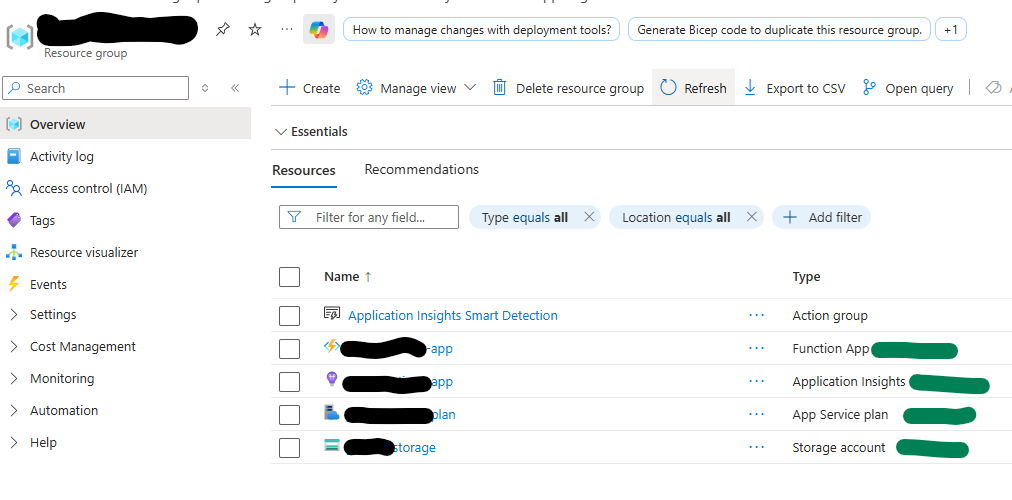Check the Function App row checkbox

289,349
